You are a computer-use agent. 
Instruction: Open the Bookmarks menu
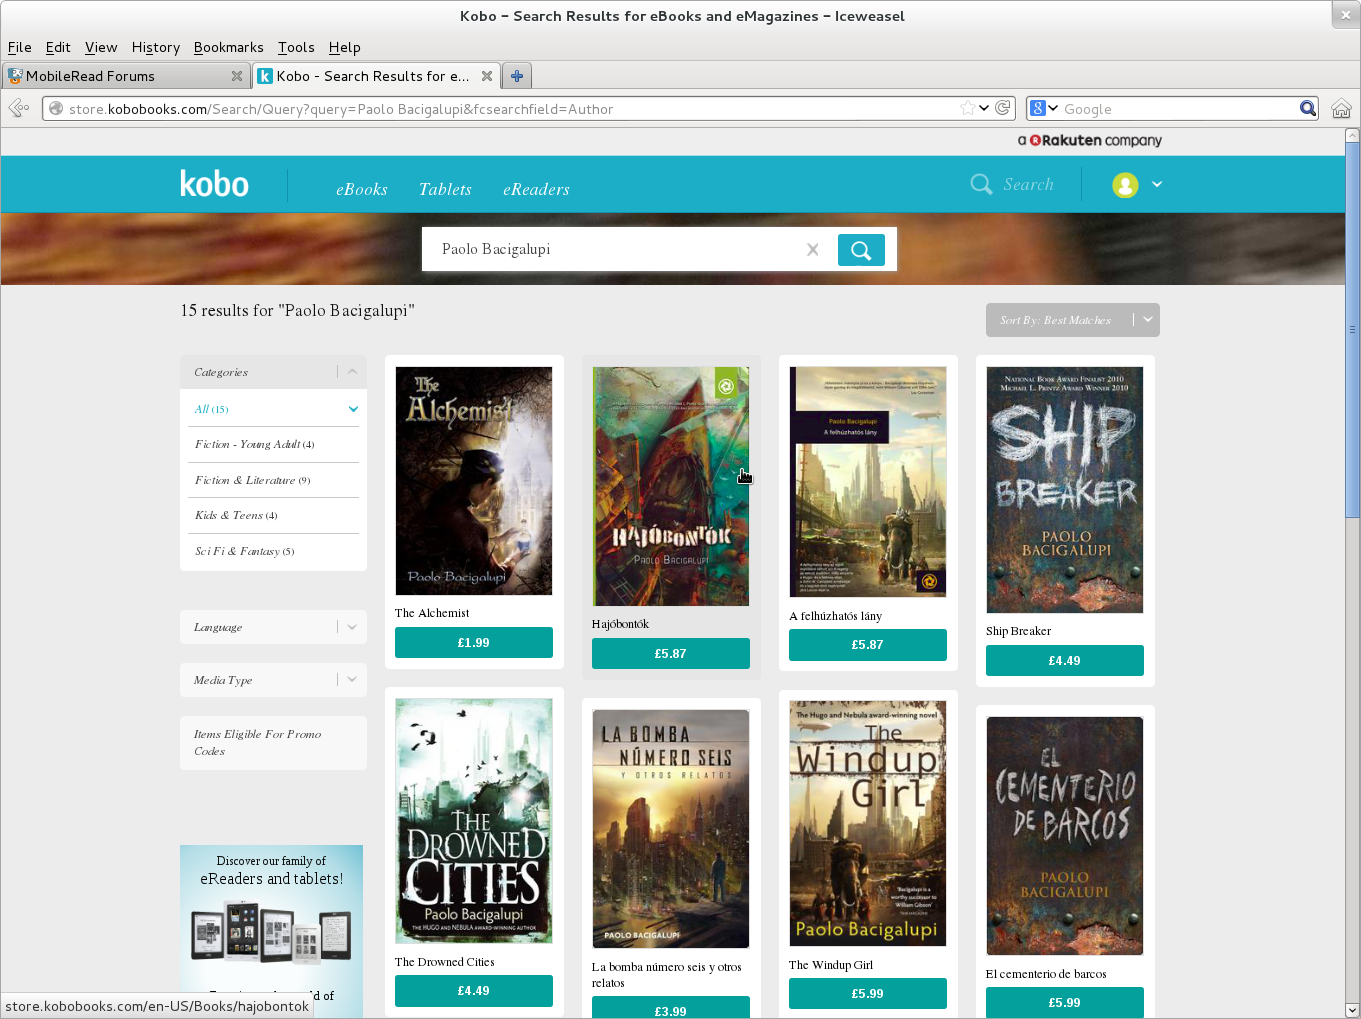[229, 47]
